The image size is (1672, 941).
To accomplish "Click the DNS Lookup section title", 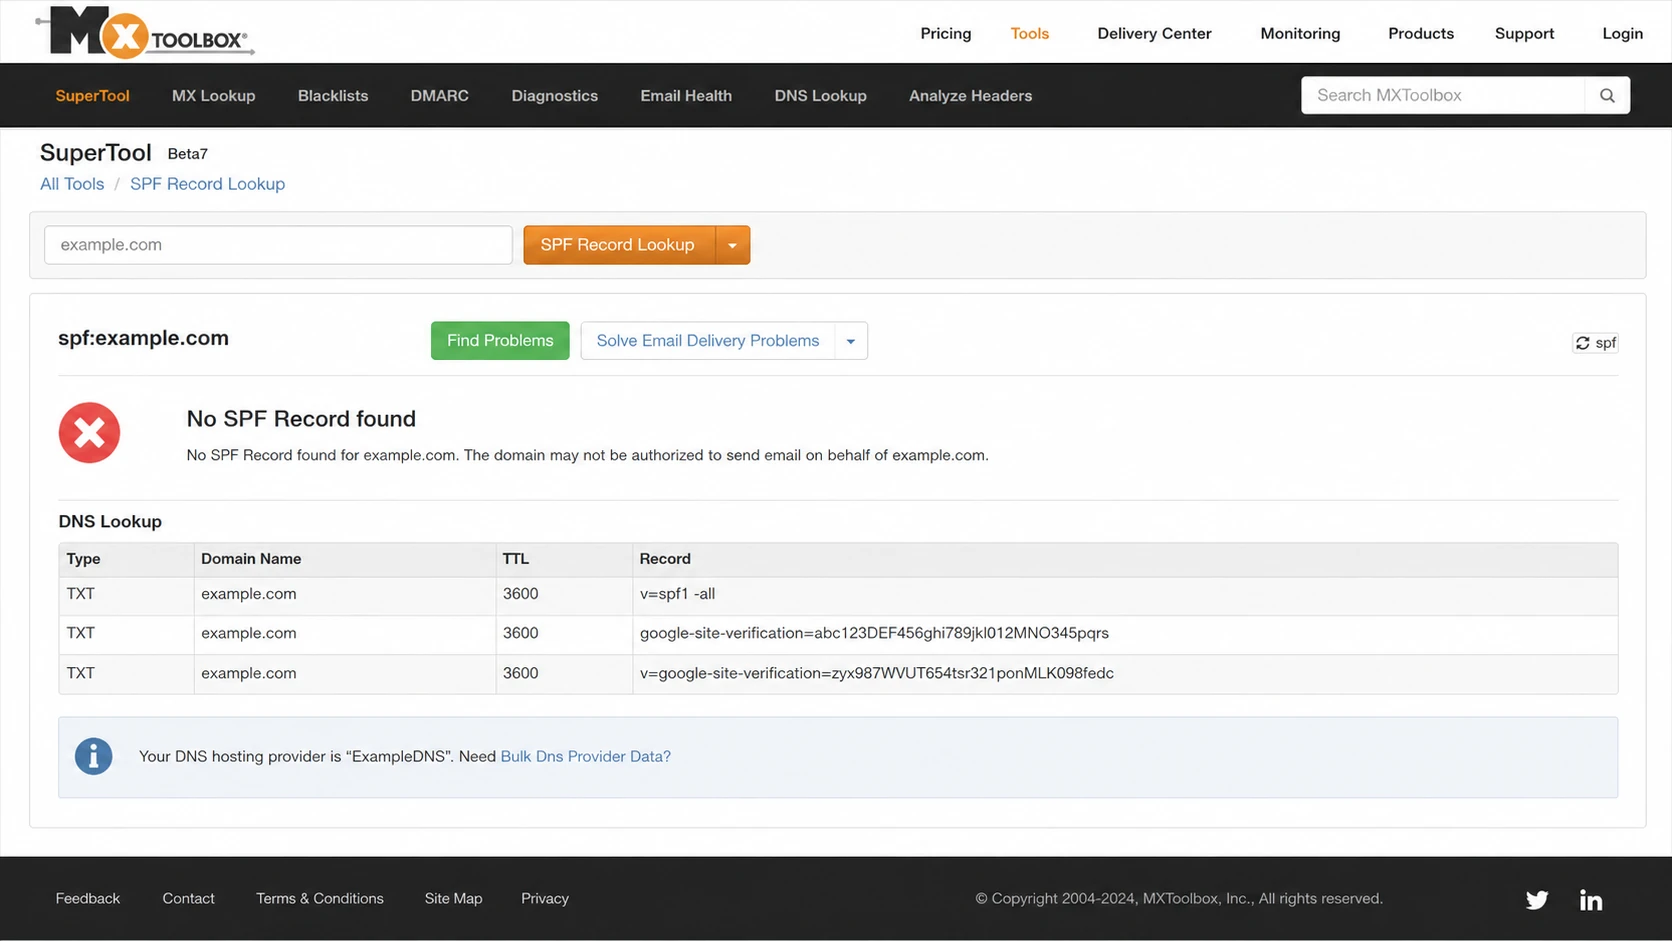I will click(110, 522).
